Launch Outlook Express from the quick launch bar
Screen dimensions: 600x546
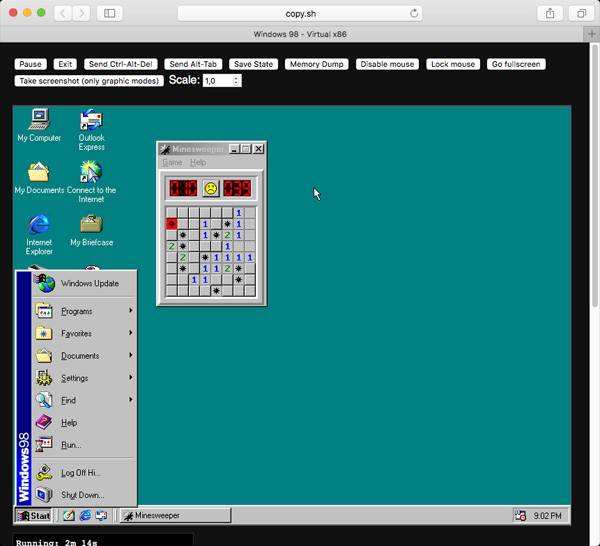click(x=101, y=516)
